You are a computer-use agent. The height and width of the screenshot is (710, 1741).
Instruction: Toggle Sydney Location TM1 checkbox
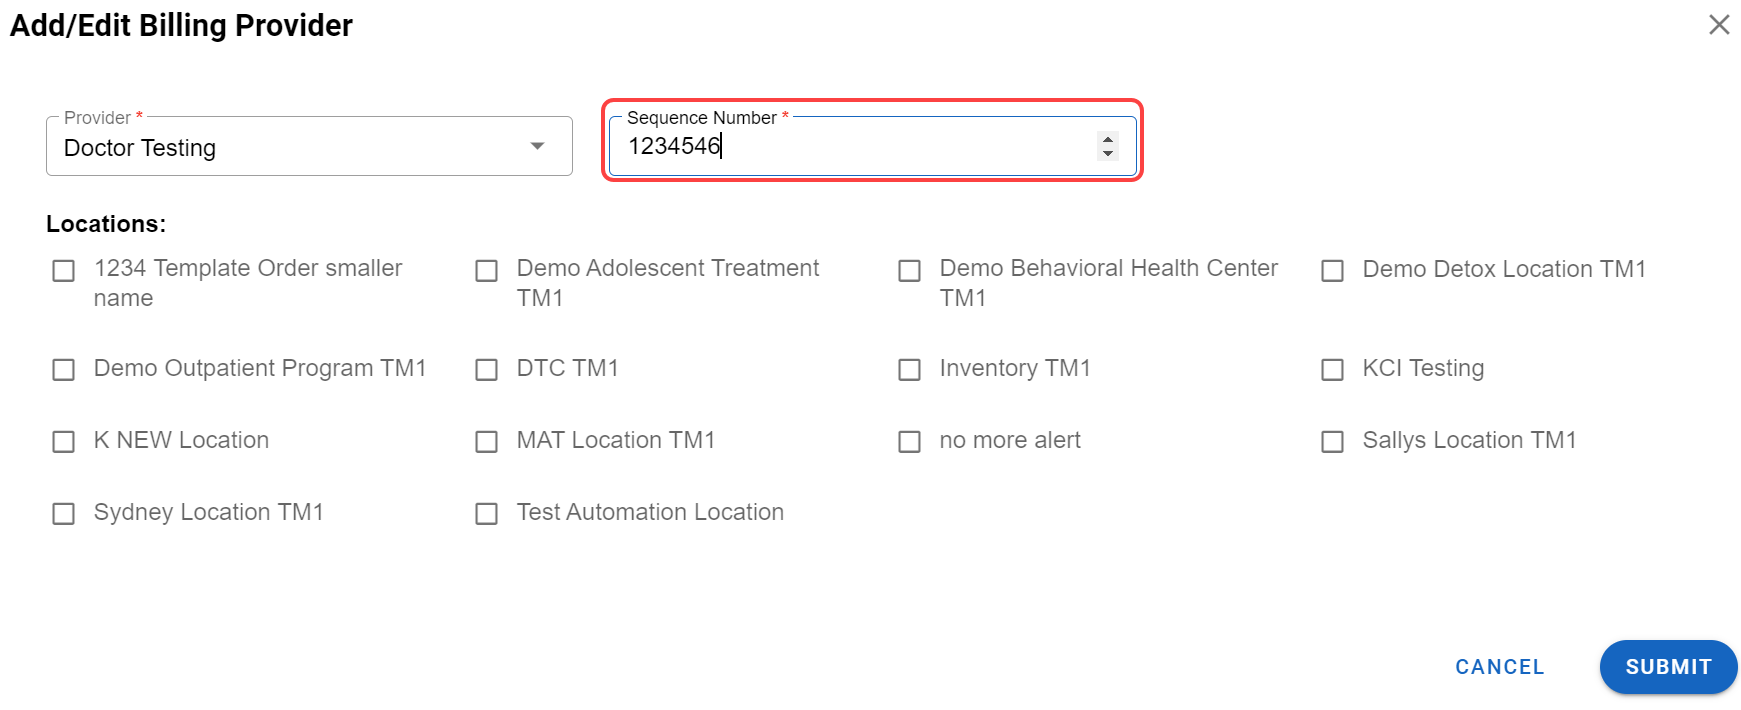pos(64,514)
